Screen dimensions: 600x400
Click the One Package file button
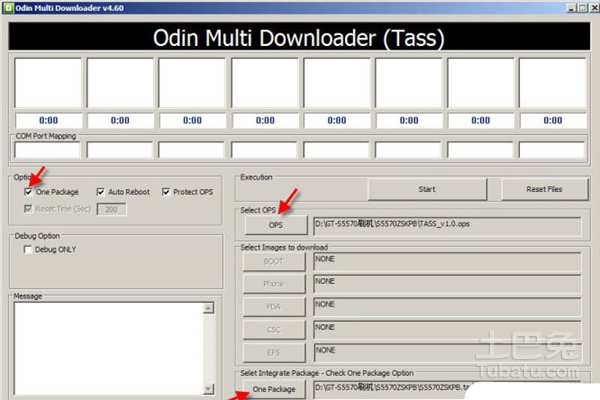[274, 389]
